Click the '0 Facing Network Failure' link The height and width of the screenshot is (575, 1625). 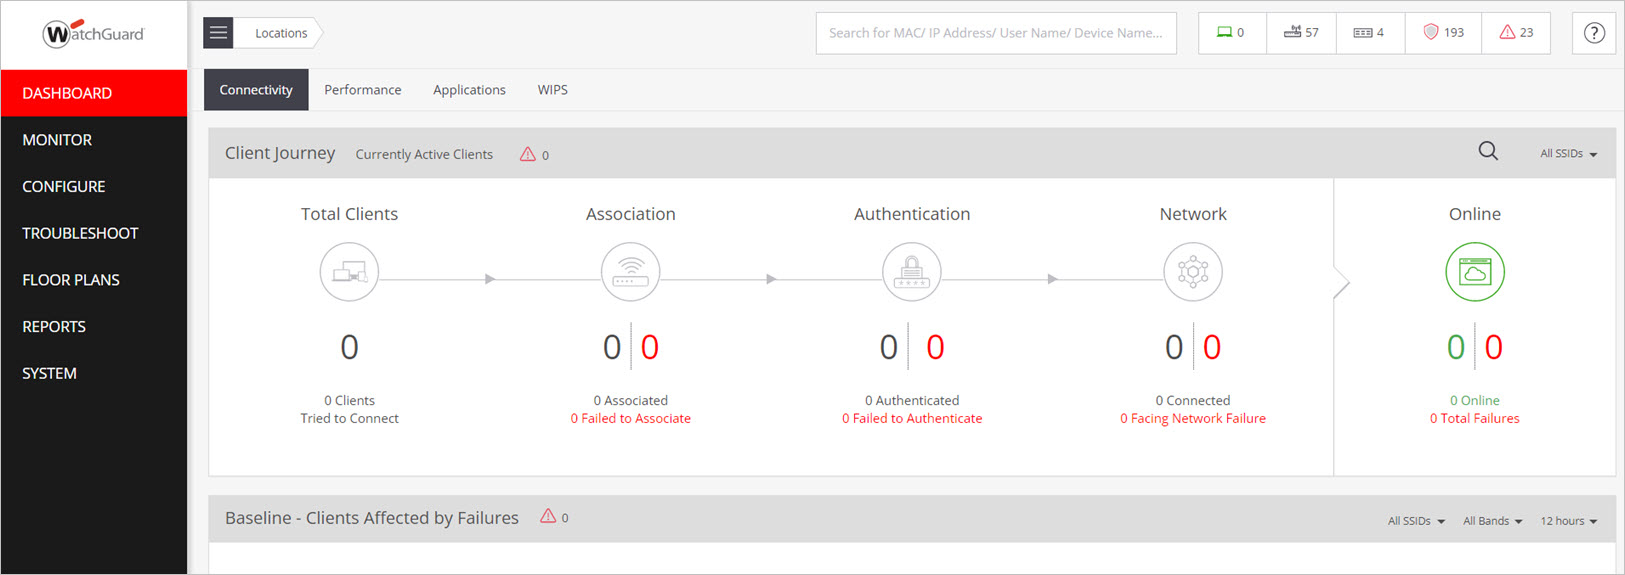click(x=1193, y=419)
